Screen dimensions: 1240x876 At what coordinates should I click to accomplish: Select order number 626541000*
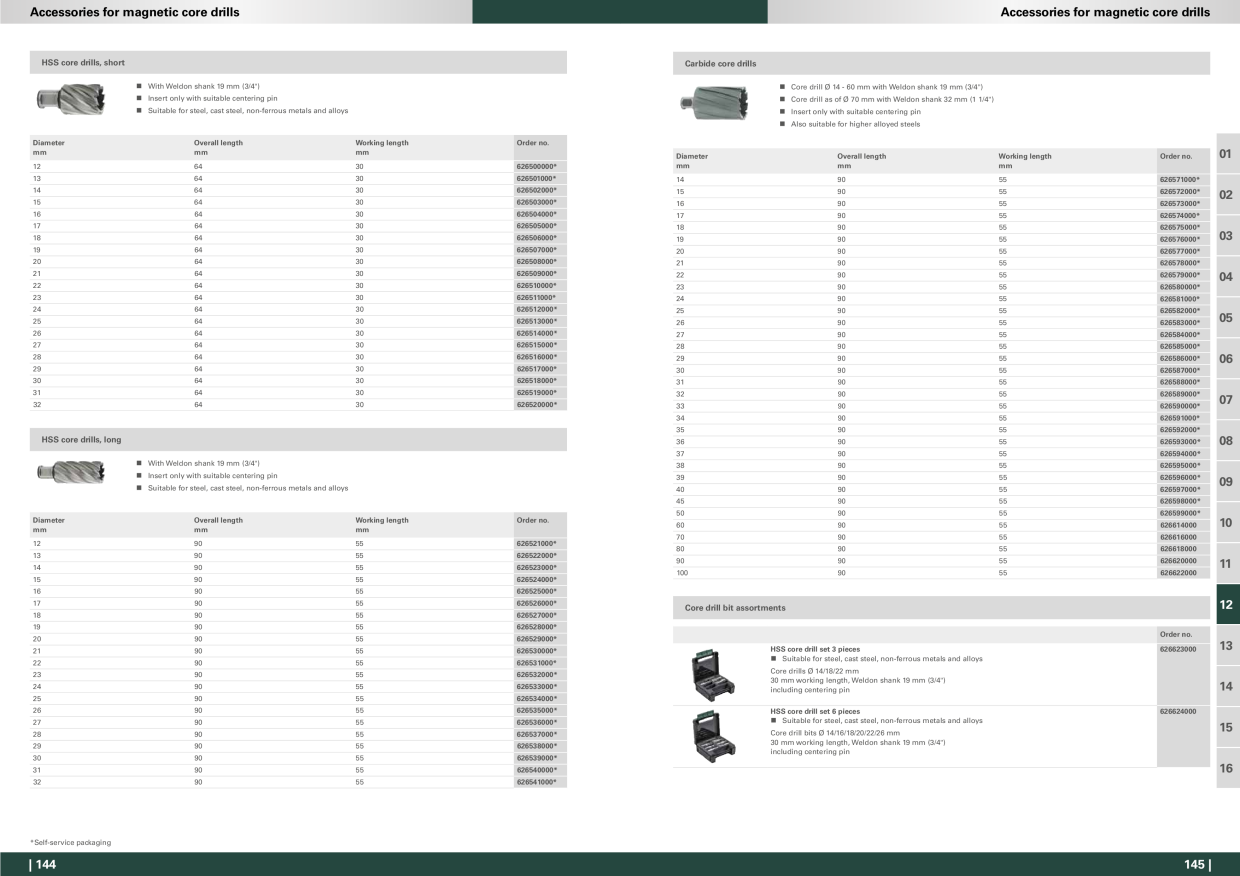pyautogui.click(x=536, y=782)
